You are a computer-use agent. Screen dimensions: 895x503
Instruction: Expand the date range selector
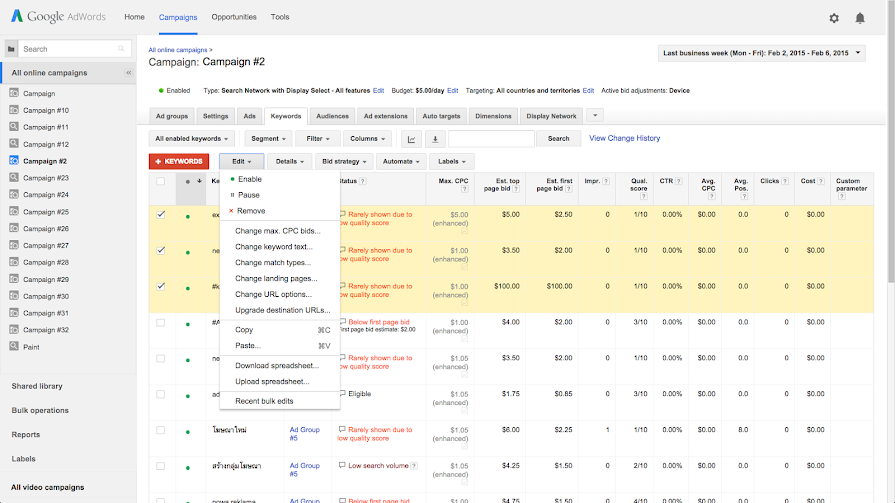point(761,53)
